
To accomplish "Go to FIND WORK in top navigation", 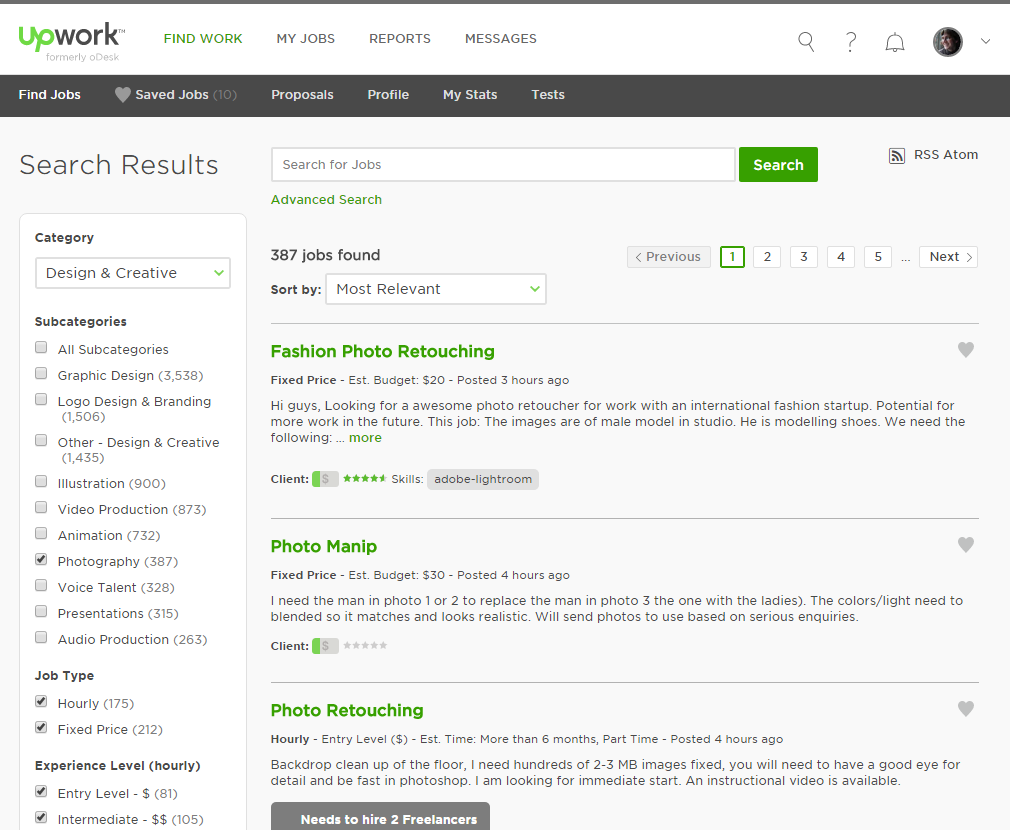I will pos(203,39).
